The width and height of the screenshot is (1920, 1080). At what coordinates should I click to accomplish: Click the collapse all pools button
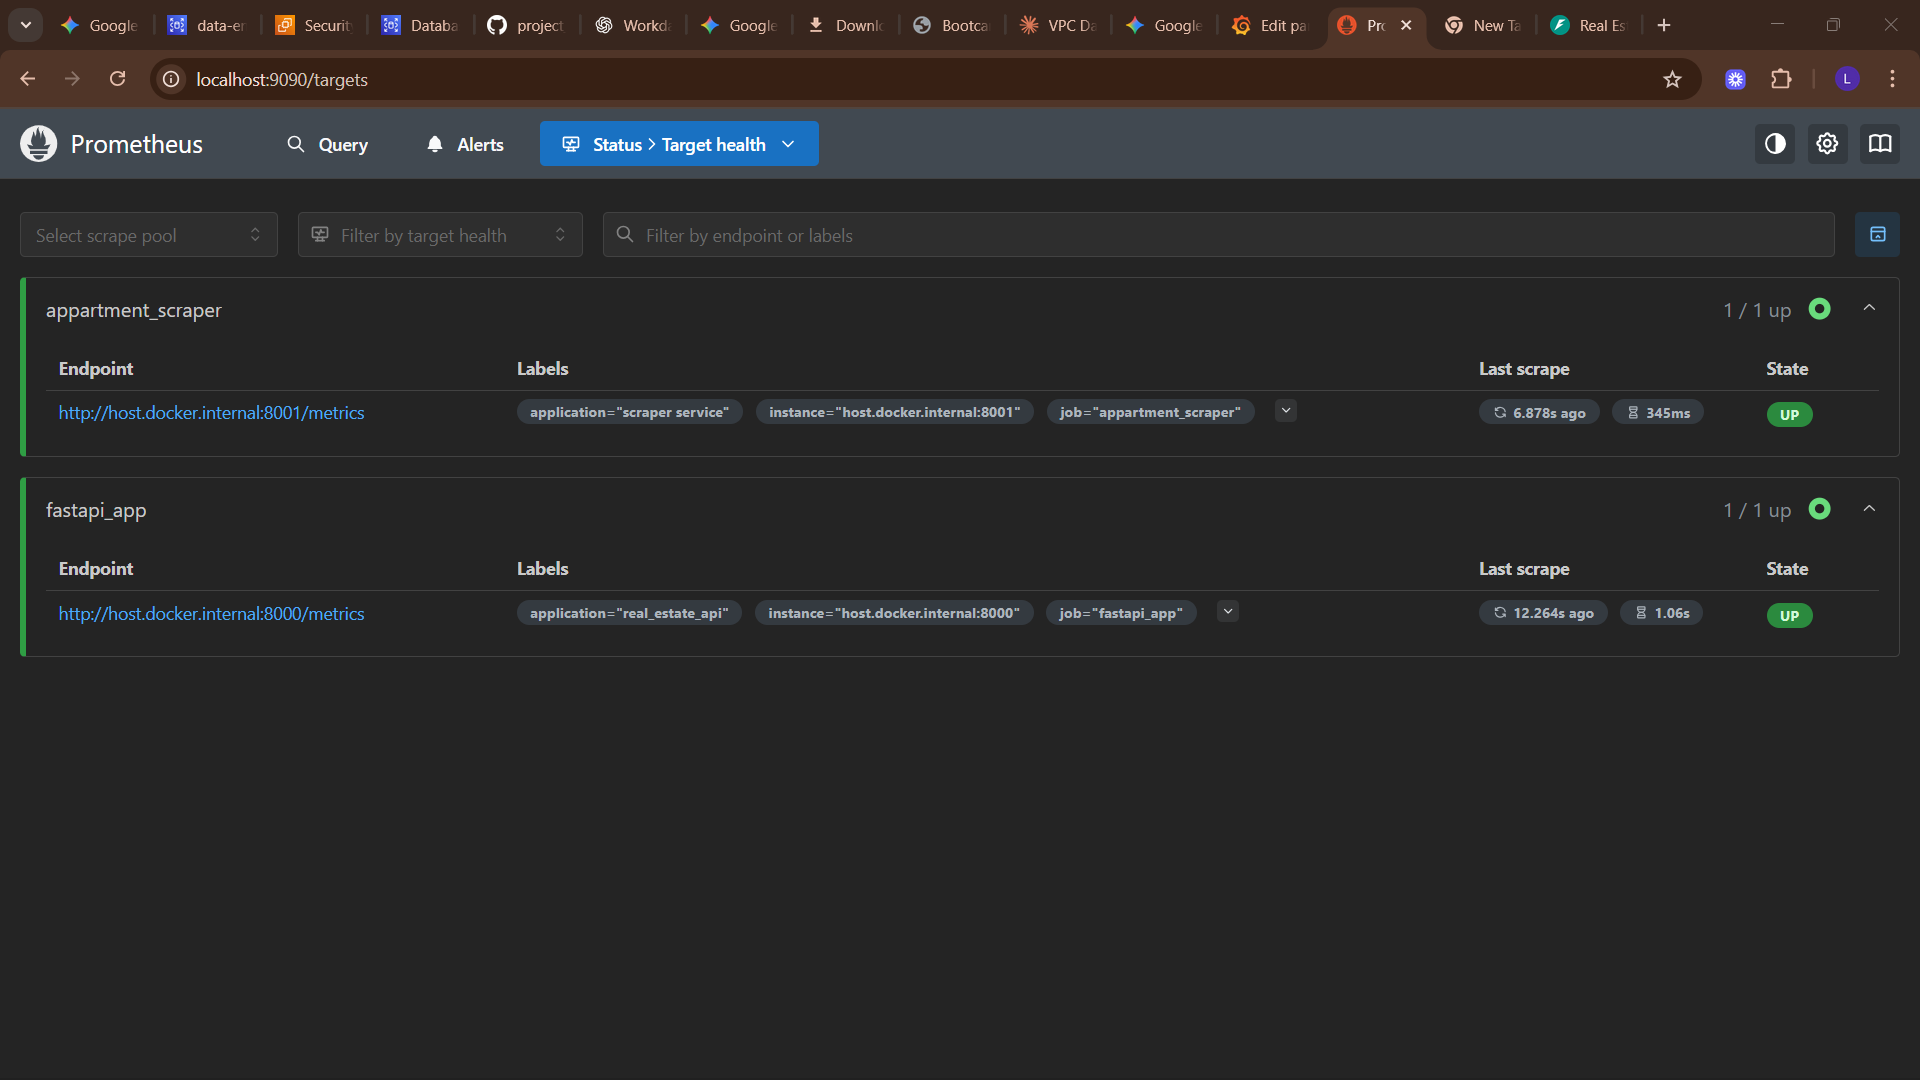point(1877,234)
